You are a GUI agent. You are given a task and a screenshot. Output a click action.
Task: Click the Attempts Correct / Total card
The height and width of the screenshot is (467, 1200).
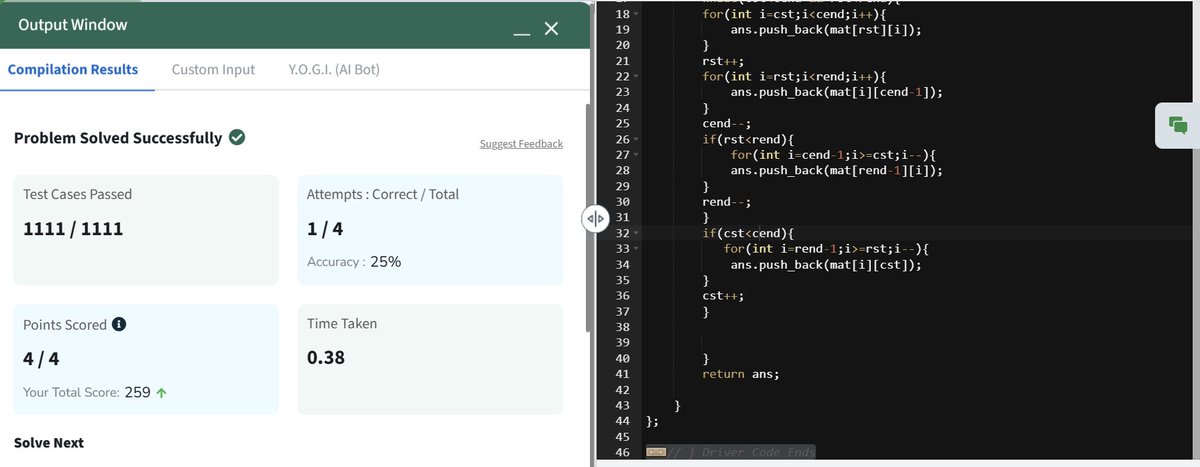430,230
